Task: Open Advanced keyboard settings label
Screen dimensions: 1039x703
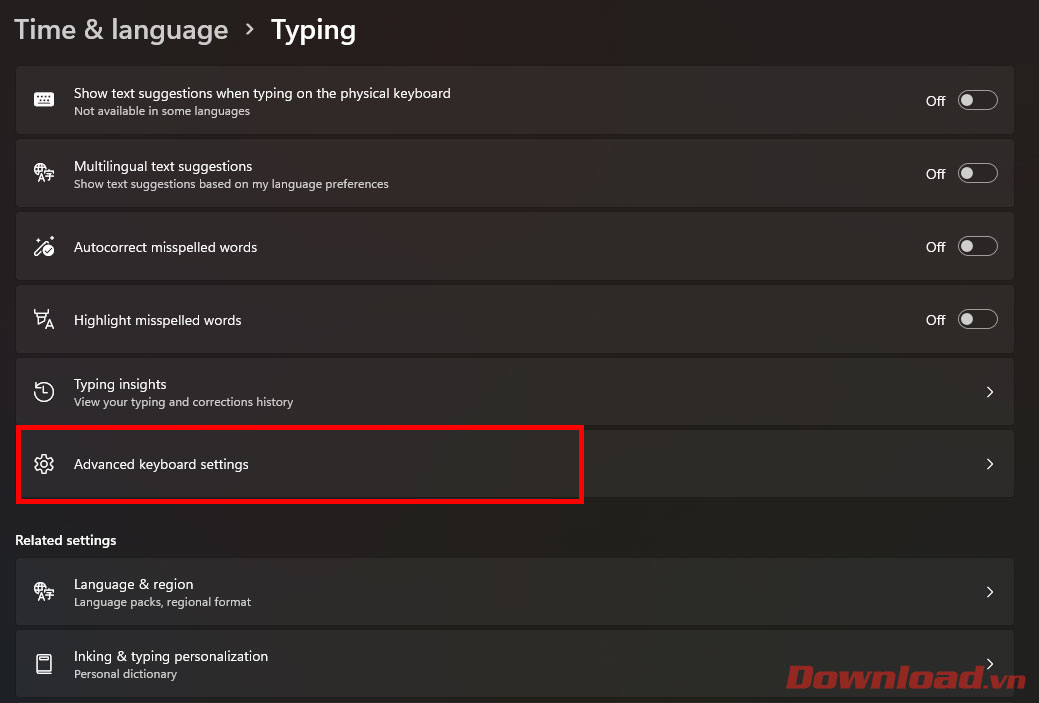Action: (161, 464)
